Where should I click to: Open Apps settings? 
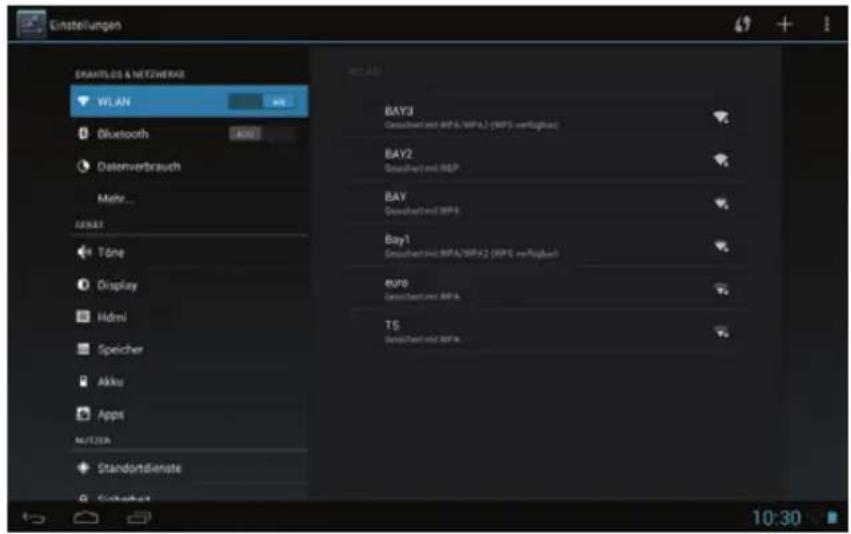point(189,414)
